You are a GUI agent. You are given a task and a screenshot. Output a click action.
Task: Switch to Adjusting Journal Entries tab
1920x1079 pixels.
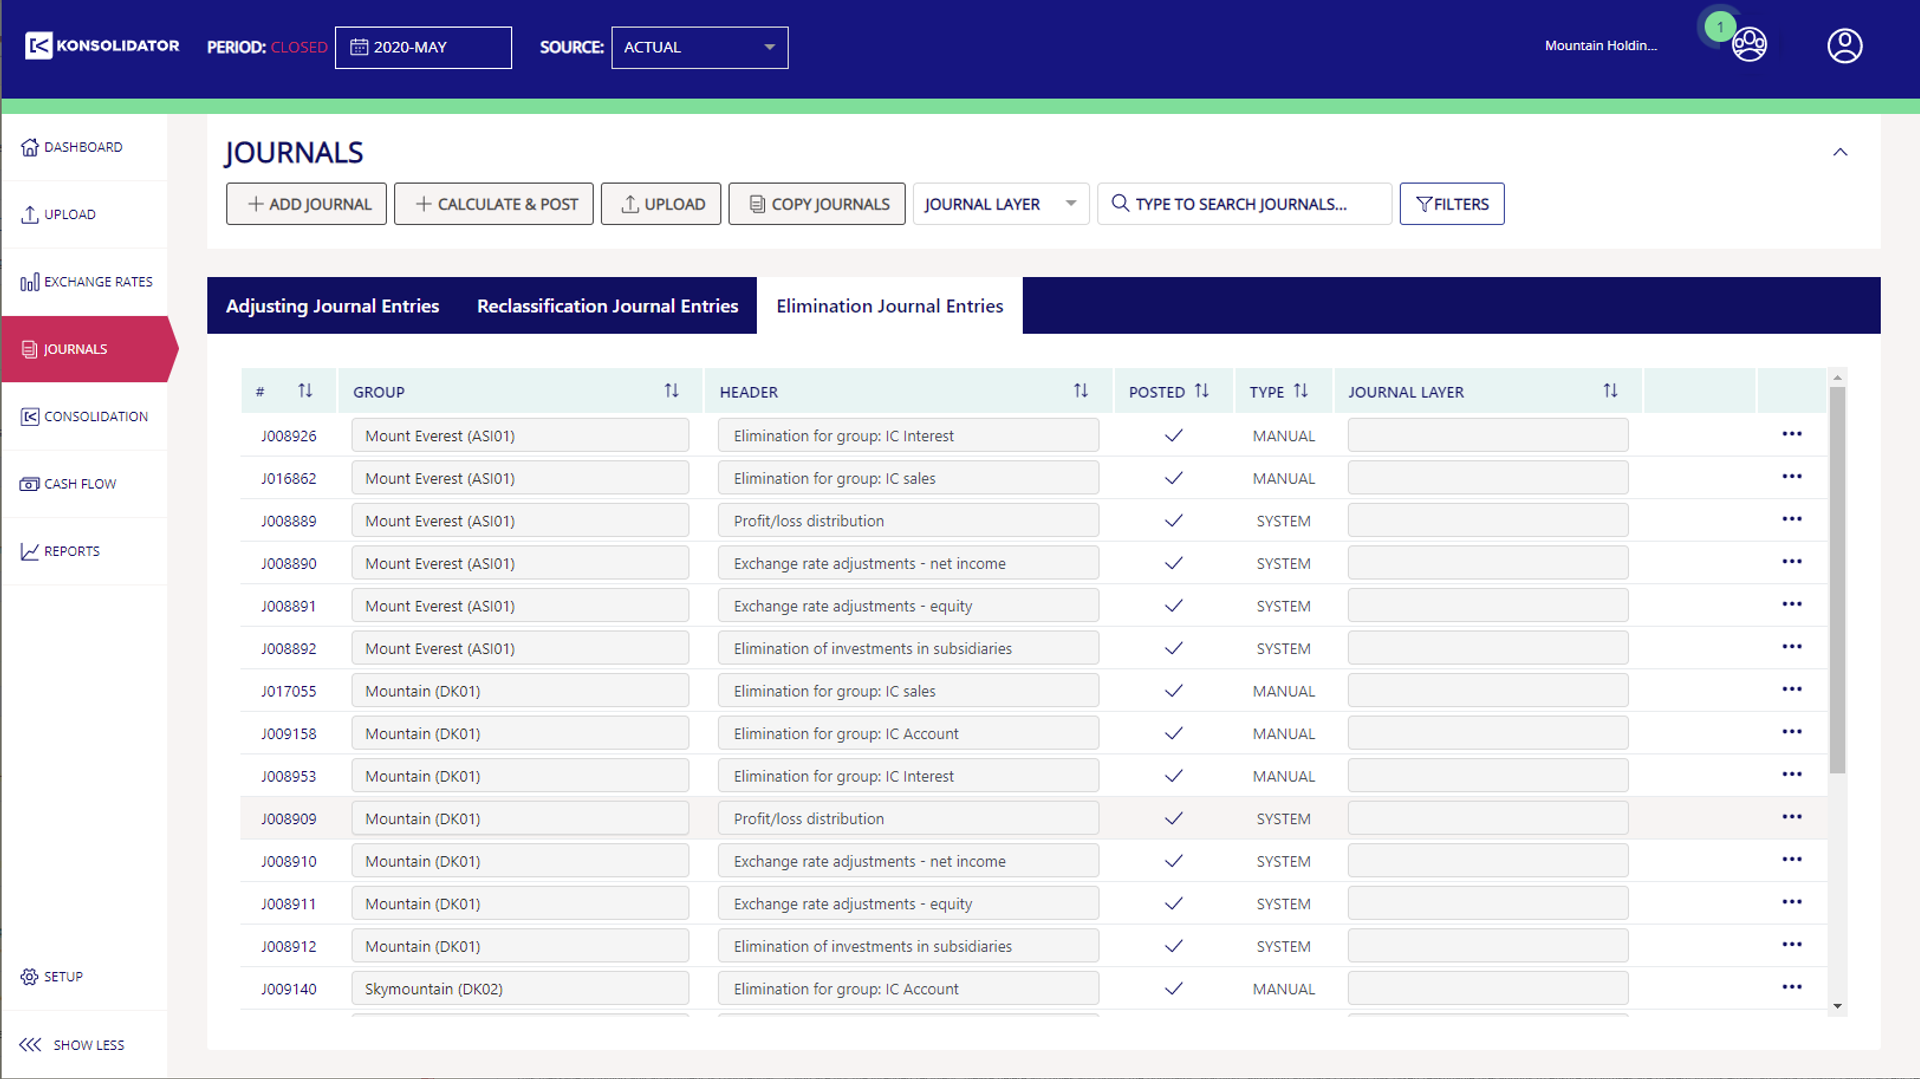point(332,306)
